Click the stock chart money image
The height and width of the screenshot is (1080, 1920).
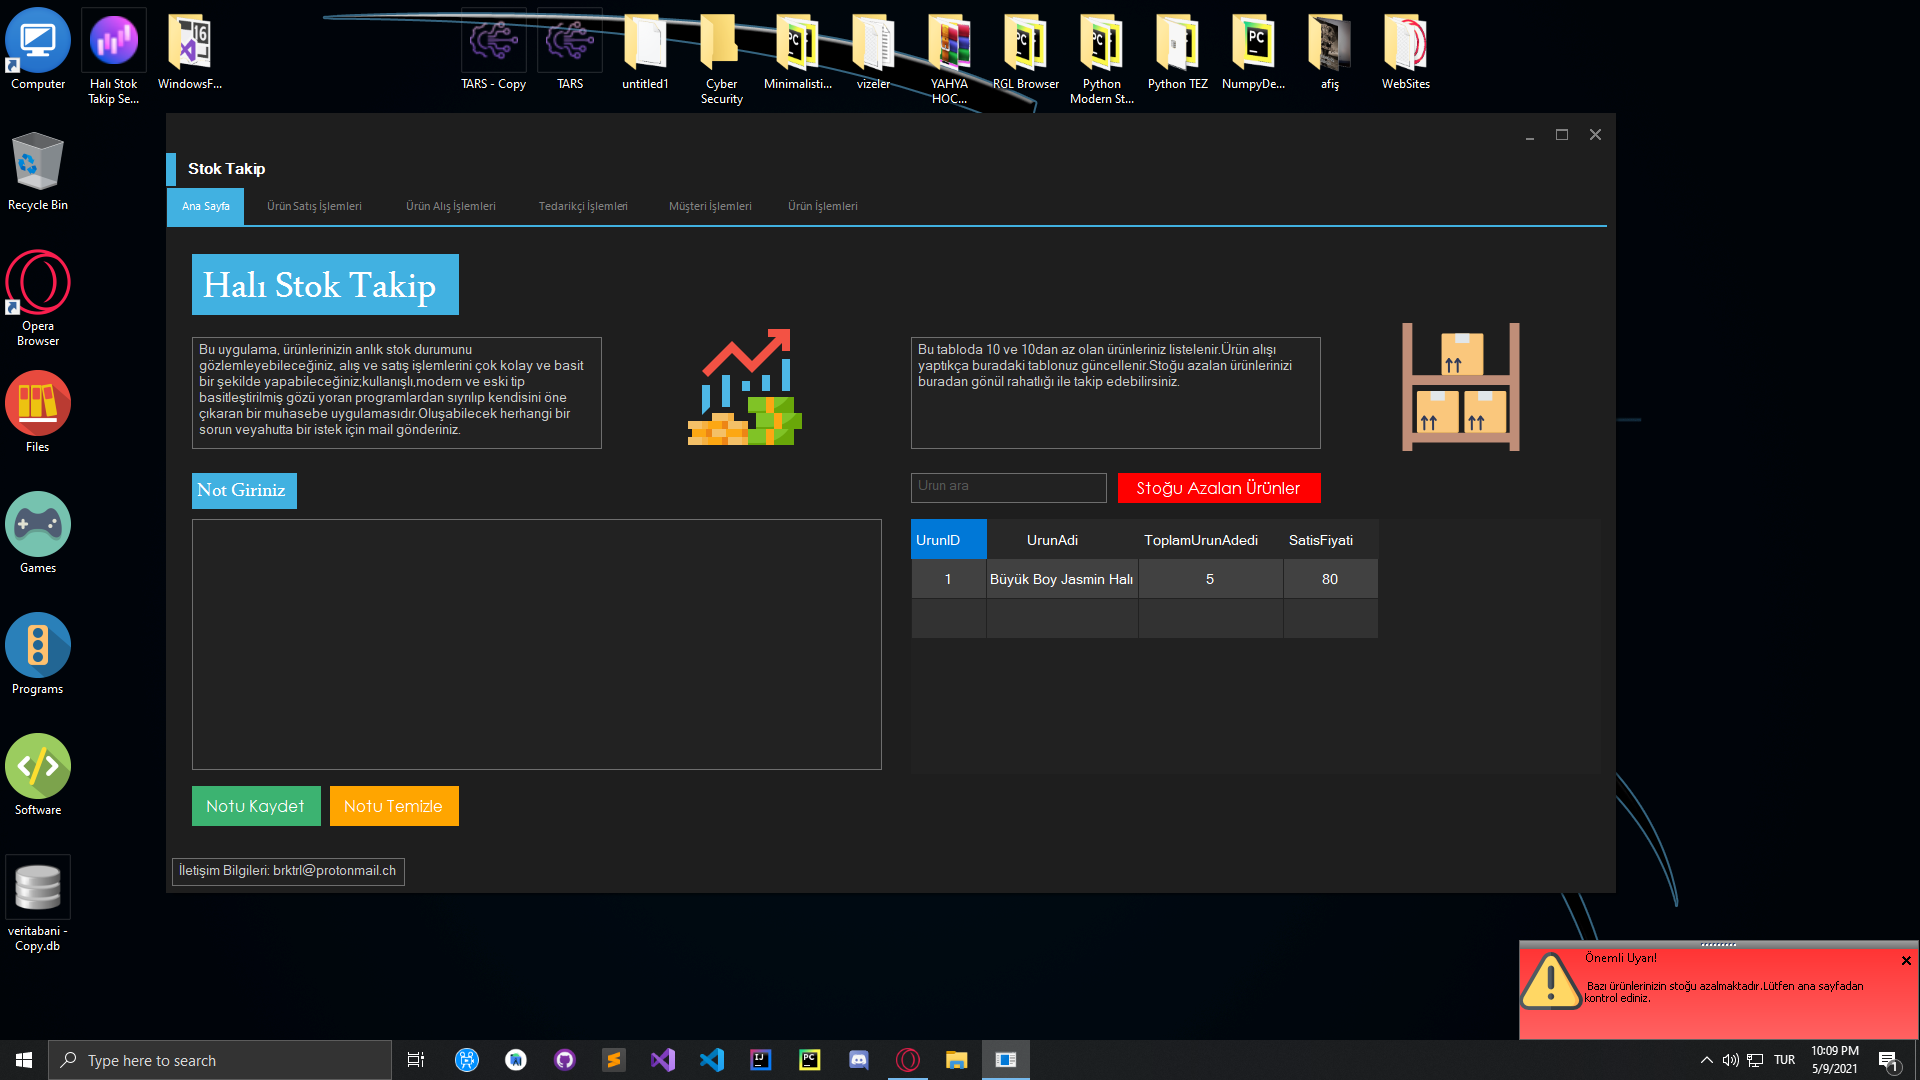(745, 388)
